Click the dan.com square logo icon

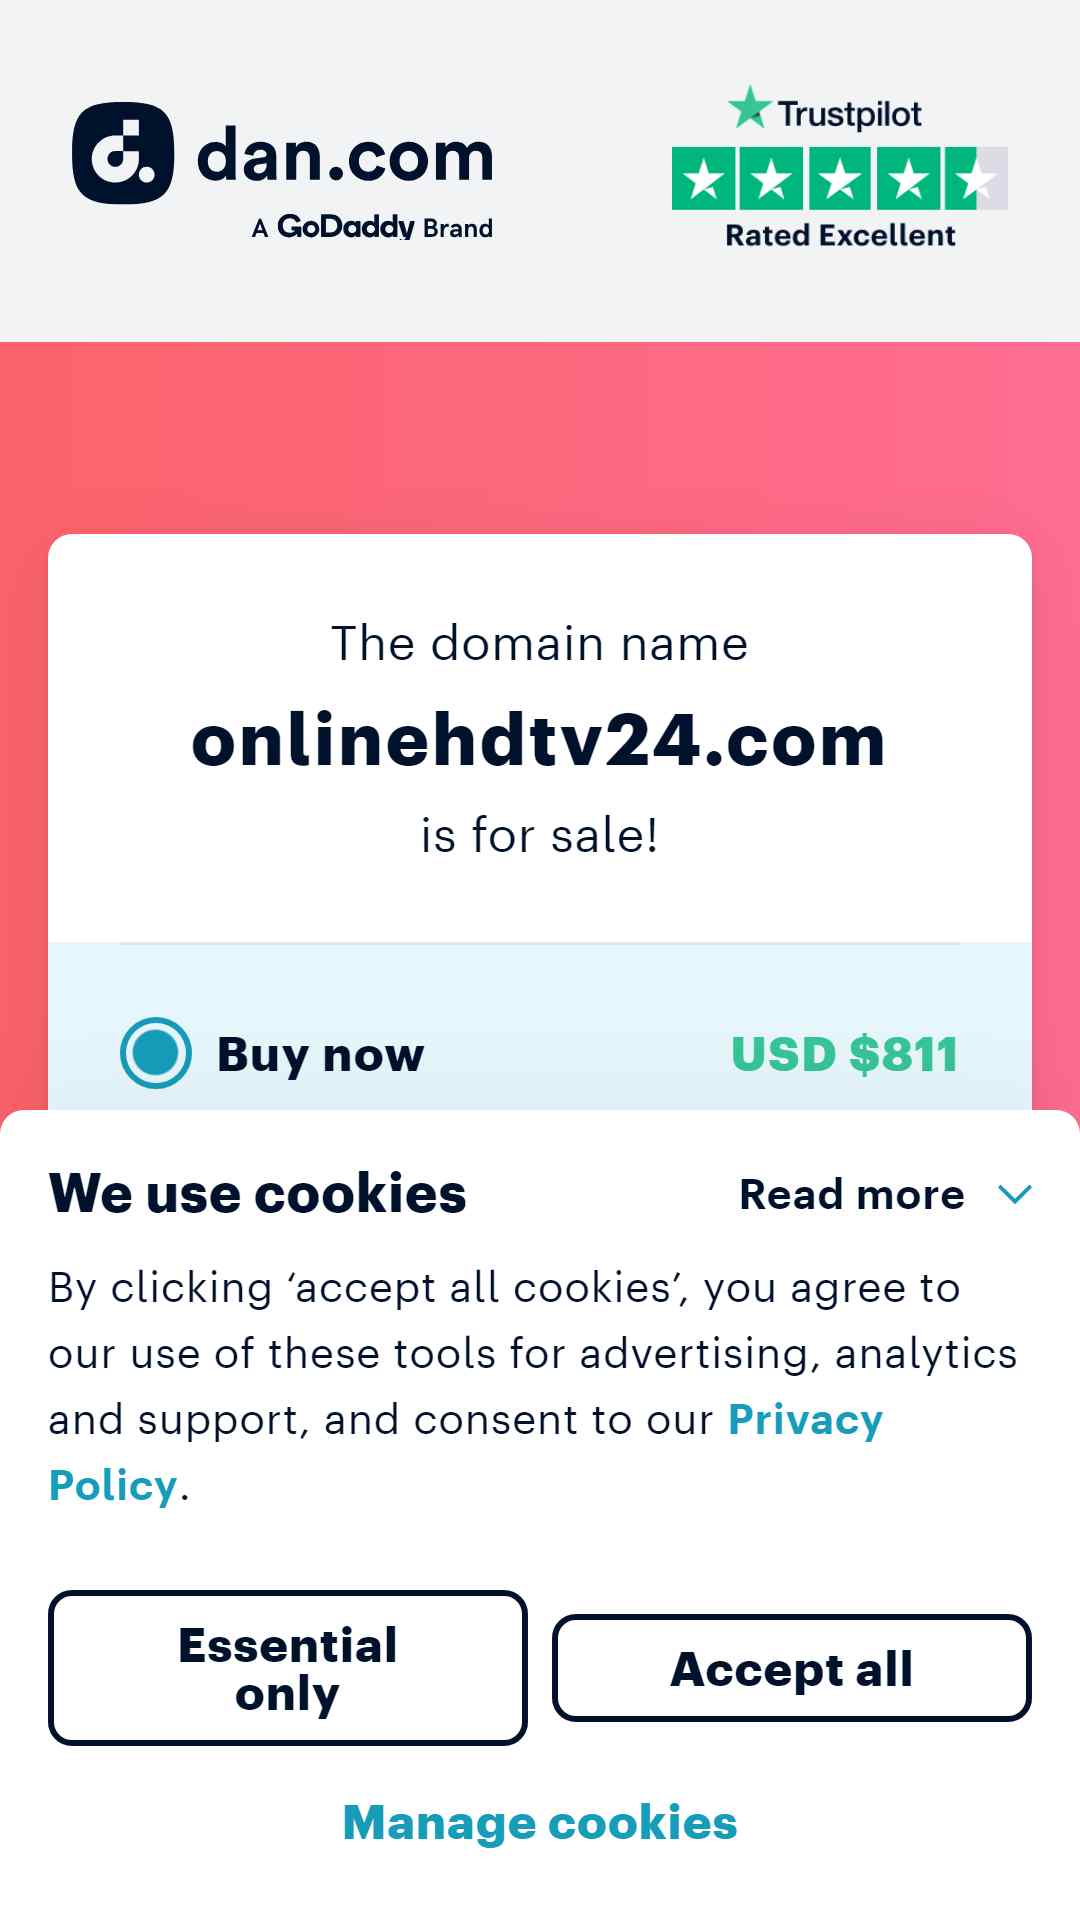point(123,153)
